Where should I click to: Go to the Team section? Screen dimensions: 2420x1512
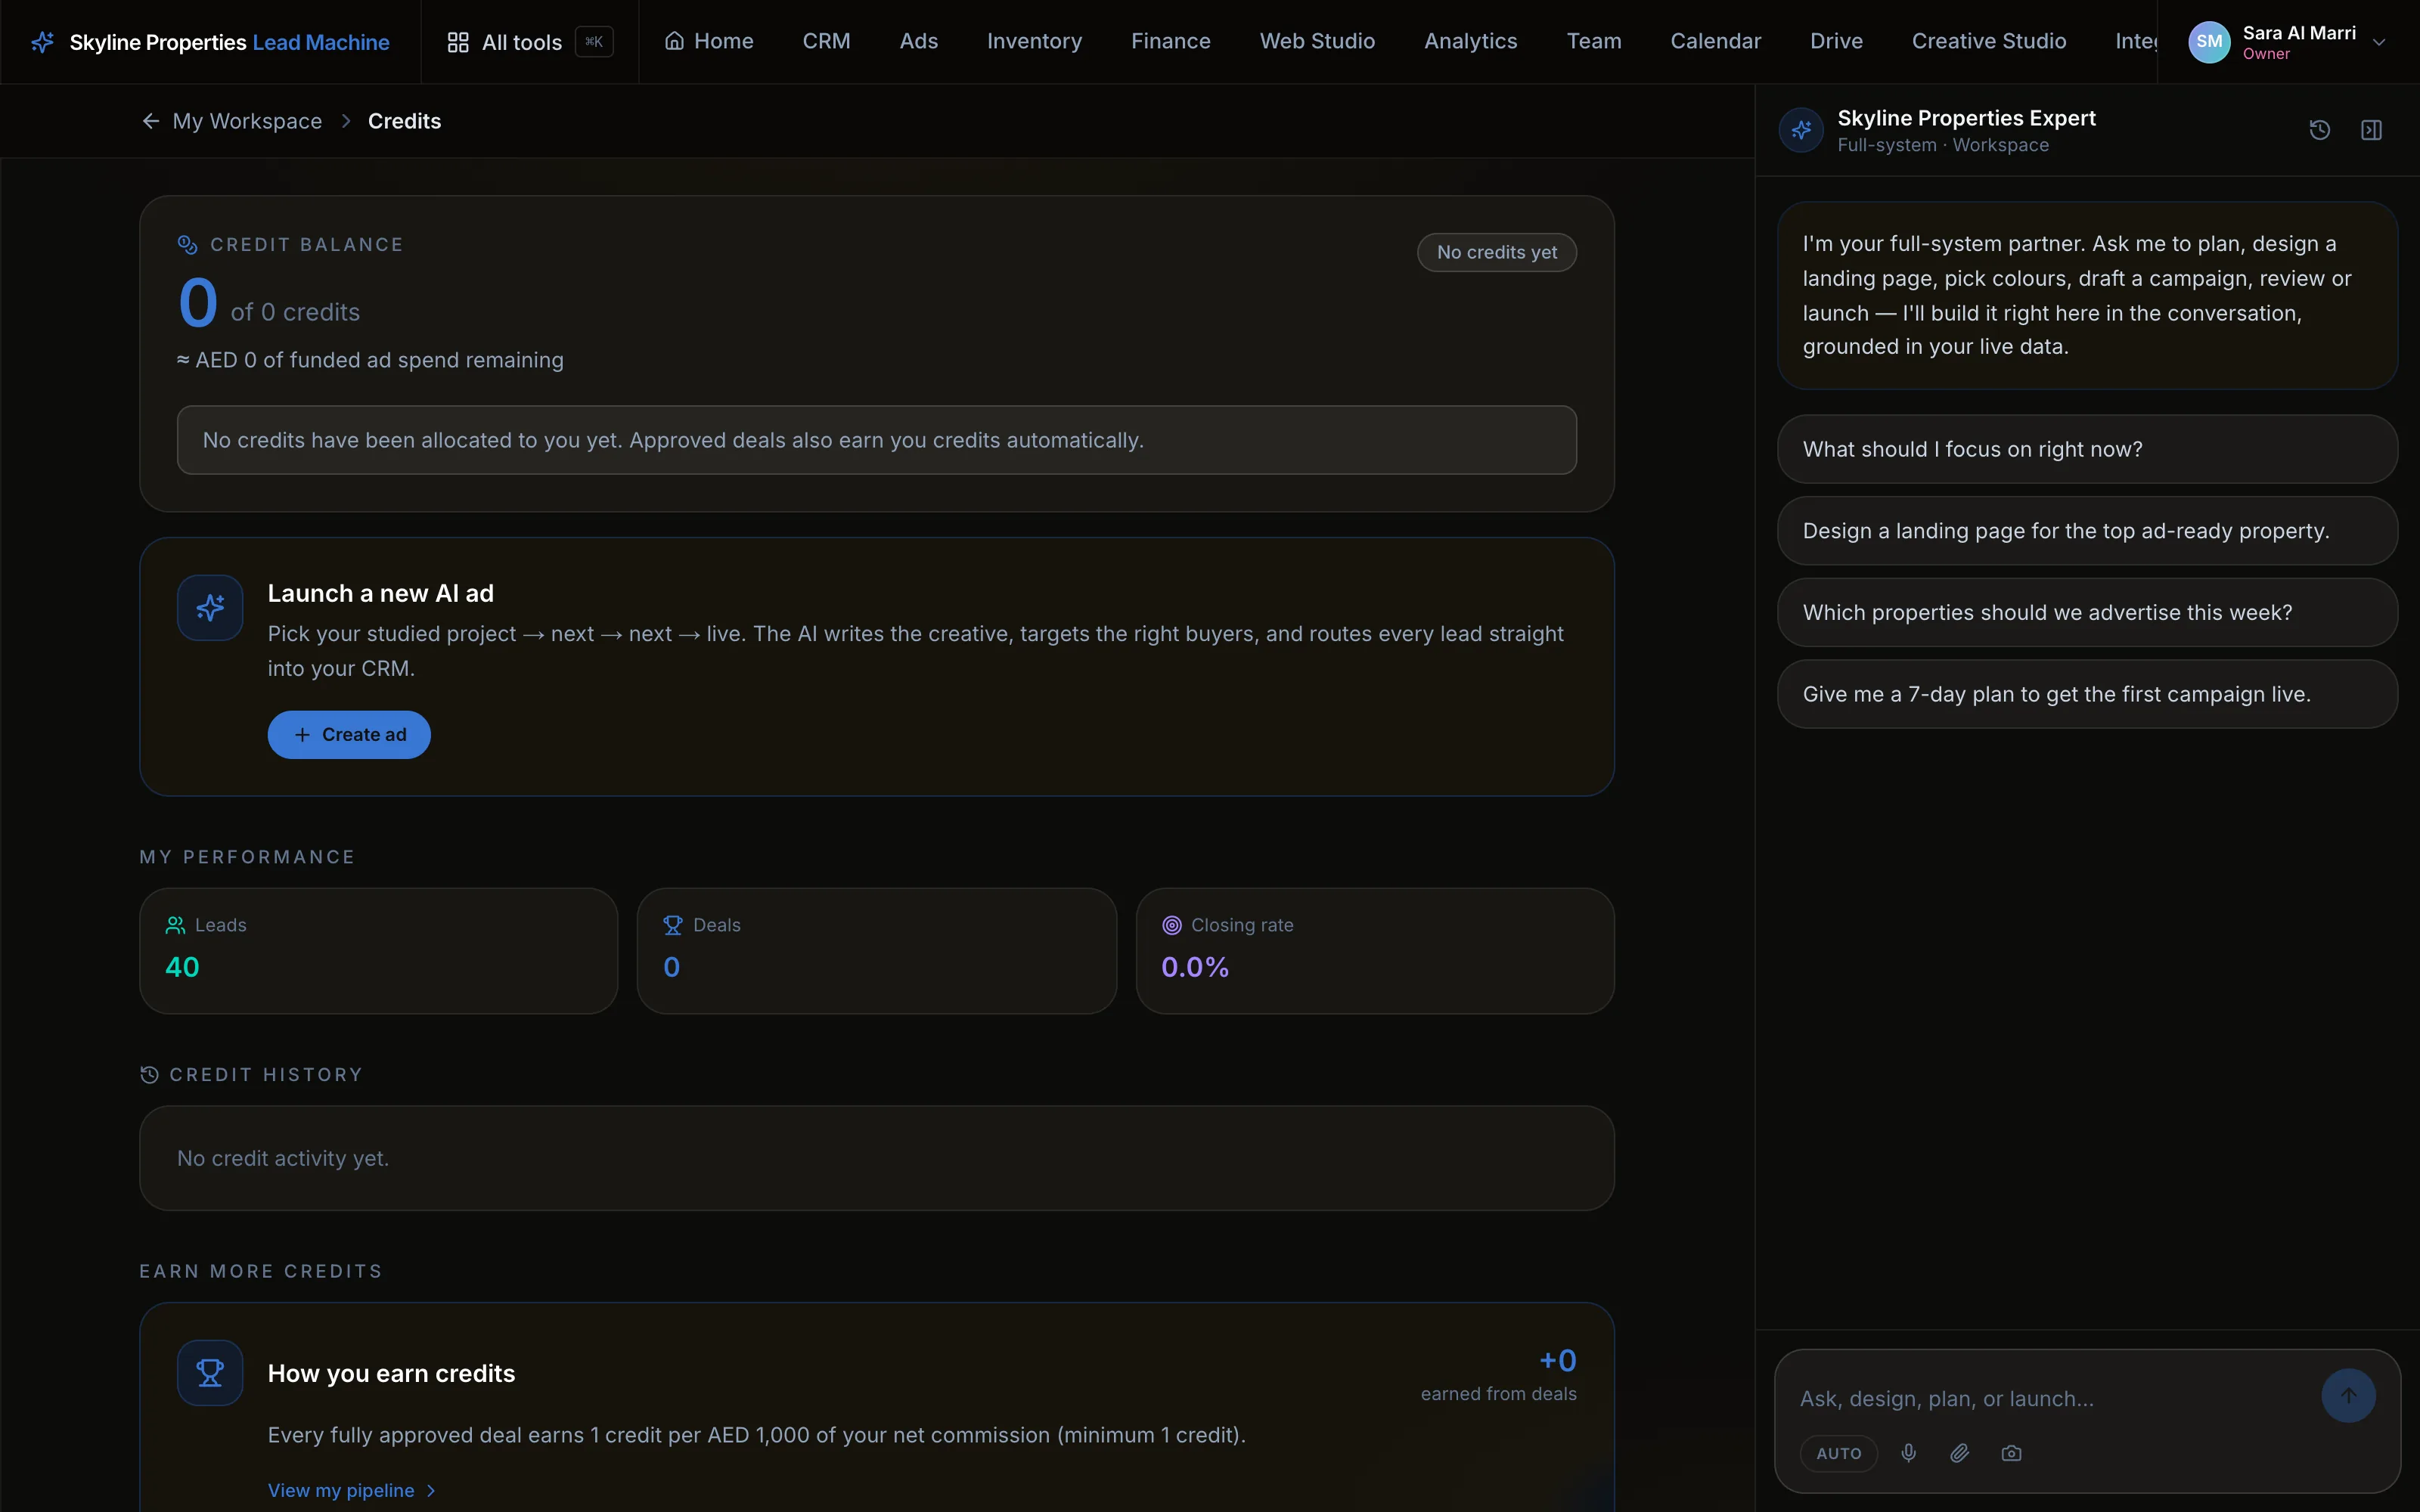(1594, 41)
